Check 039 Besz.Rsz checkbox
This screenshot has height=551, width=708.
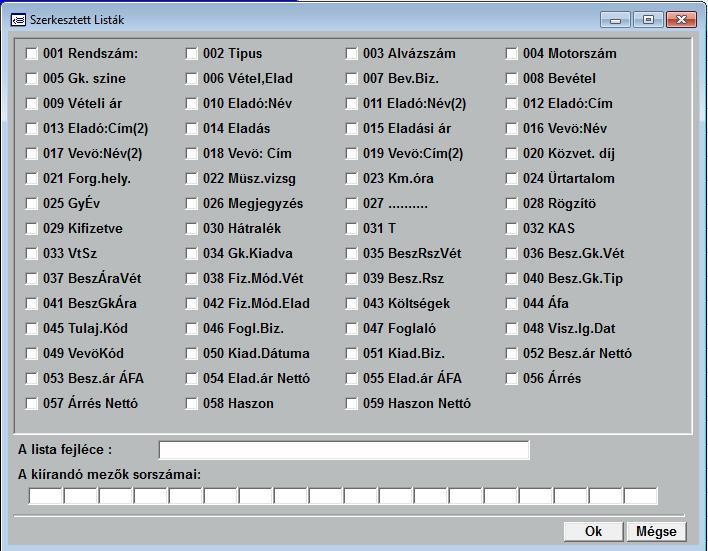click(x=351, y=279)
